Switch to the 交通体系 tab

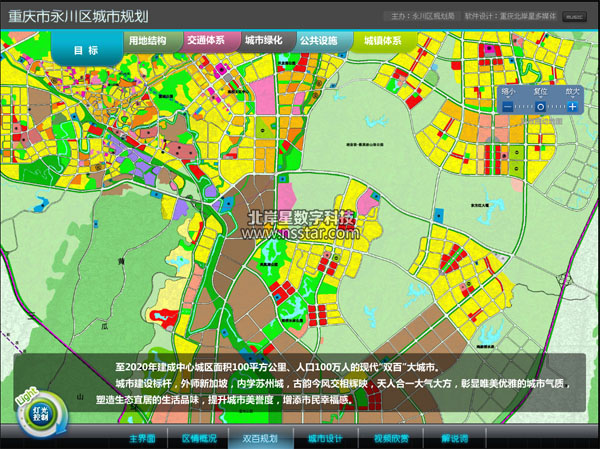pyautogui.click(x=206, y=41)
